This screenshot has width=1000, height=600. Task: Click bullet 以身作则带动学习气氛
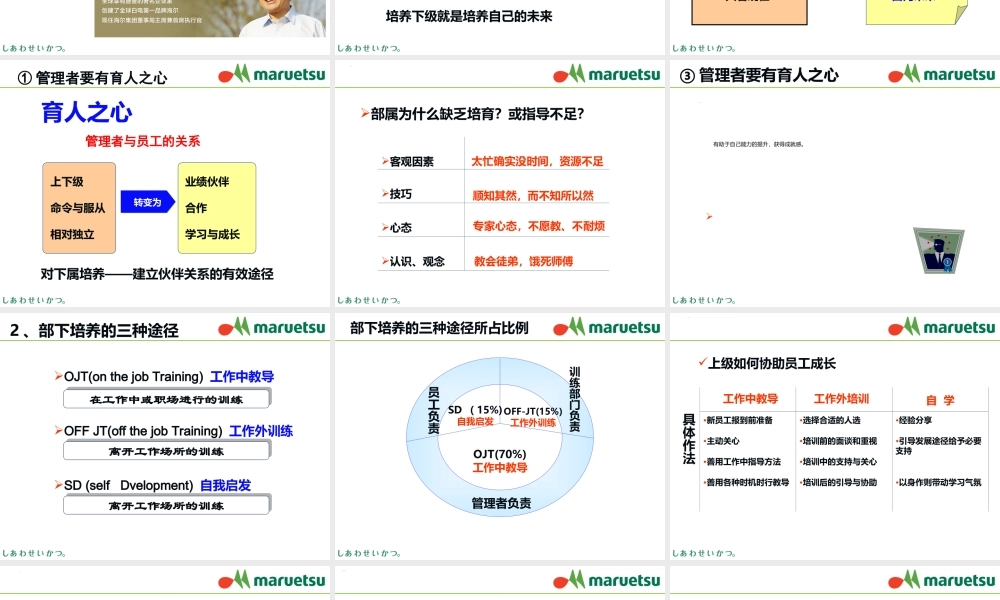coord(938,483)
